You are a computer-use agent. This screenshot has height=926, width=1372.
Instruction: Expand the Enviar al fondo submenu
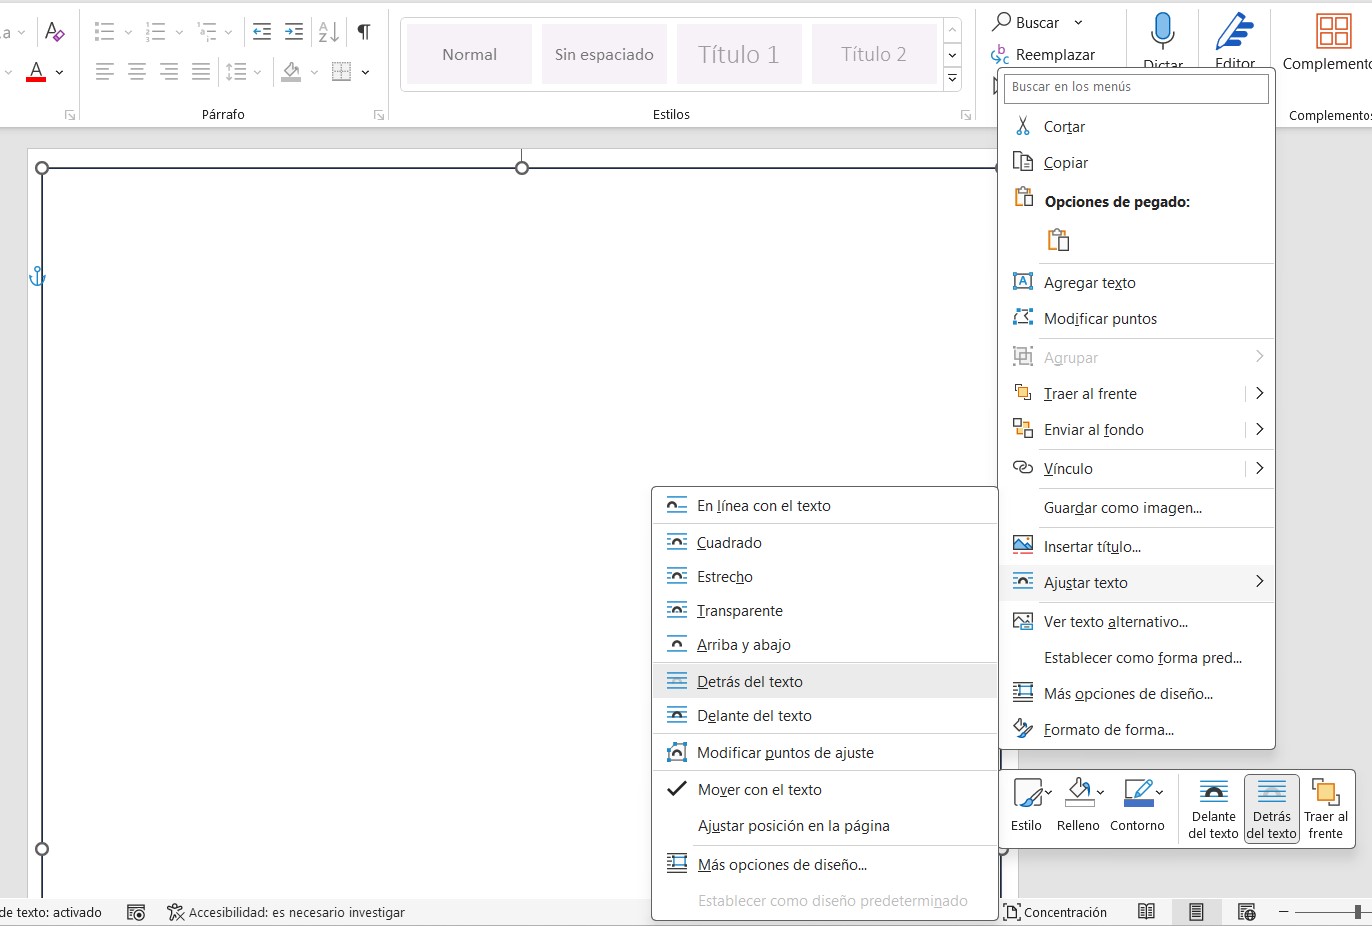click(1259, 430)
